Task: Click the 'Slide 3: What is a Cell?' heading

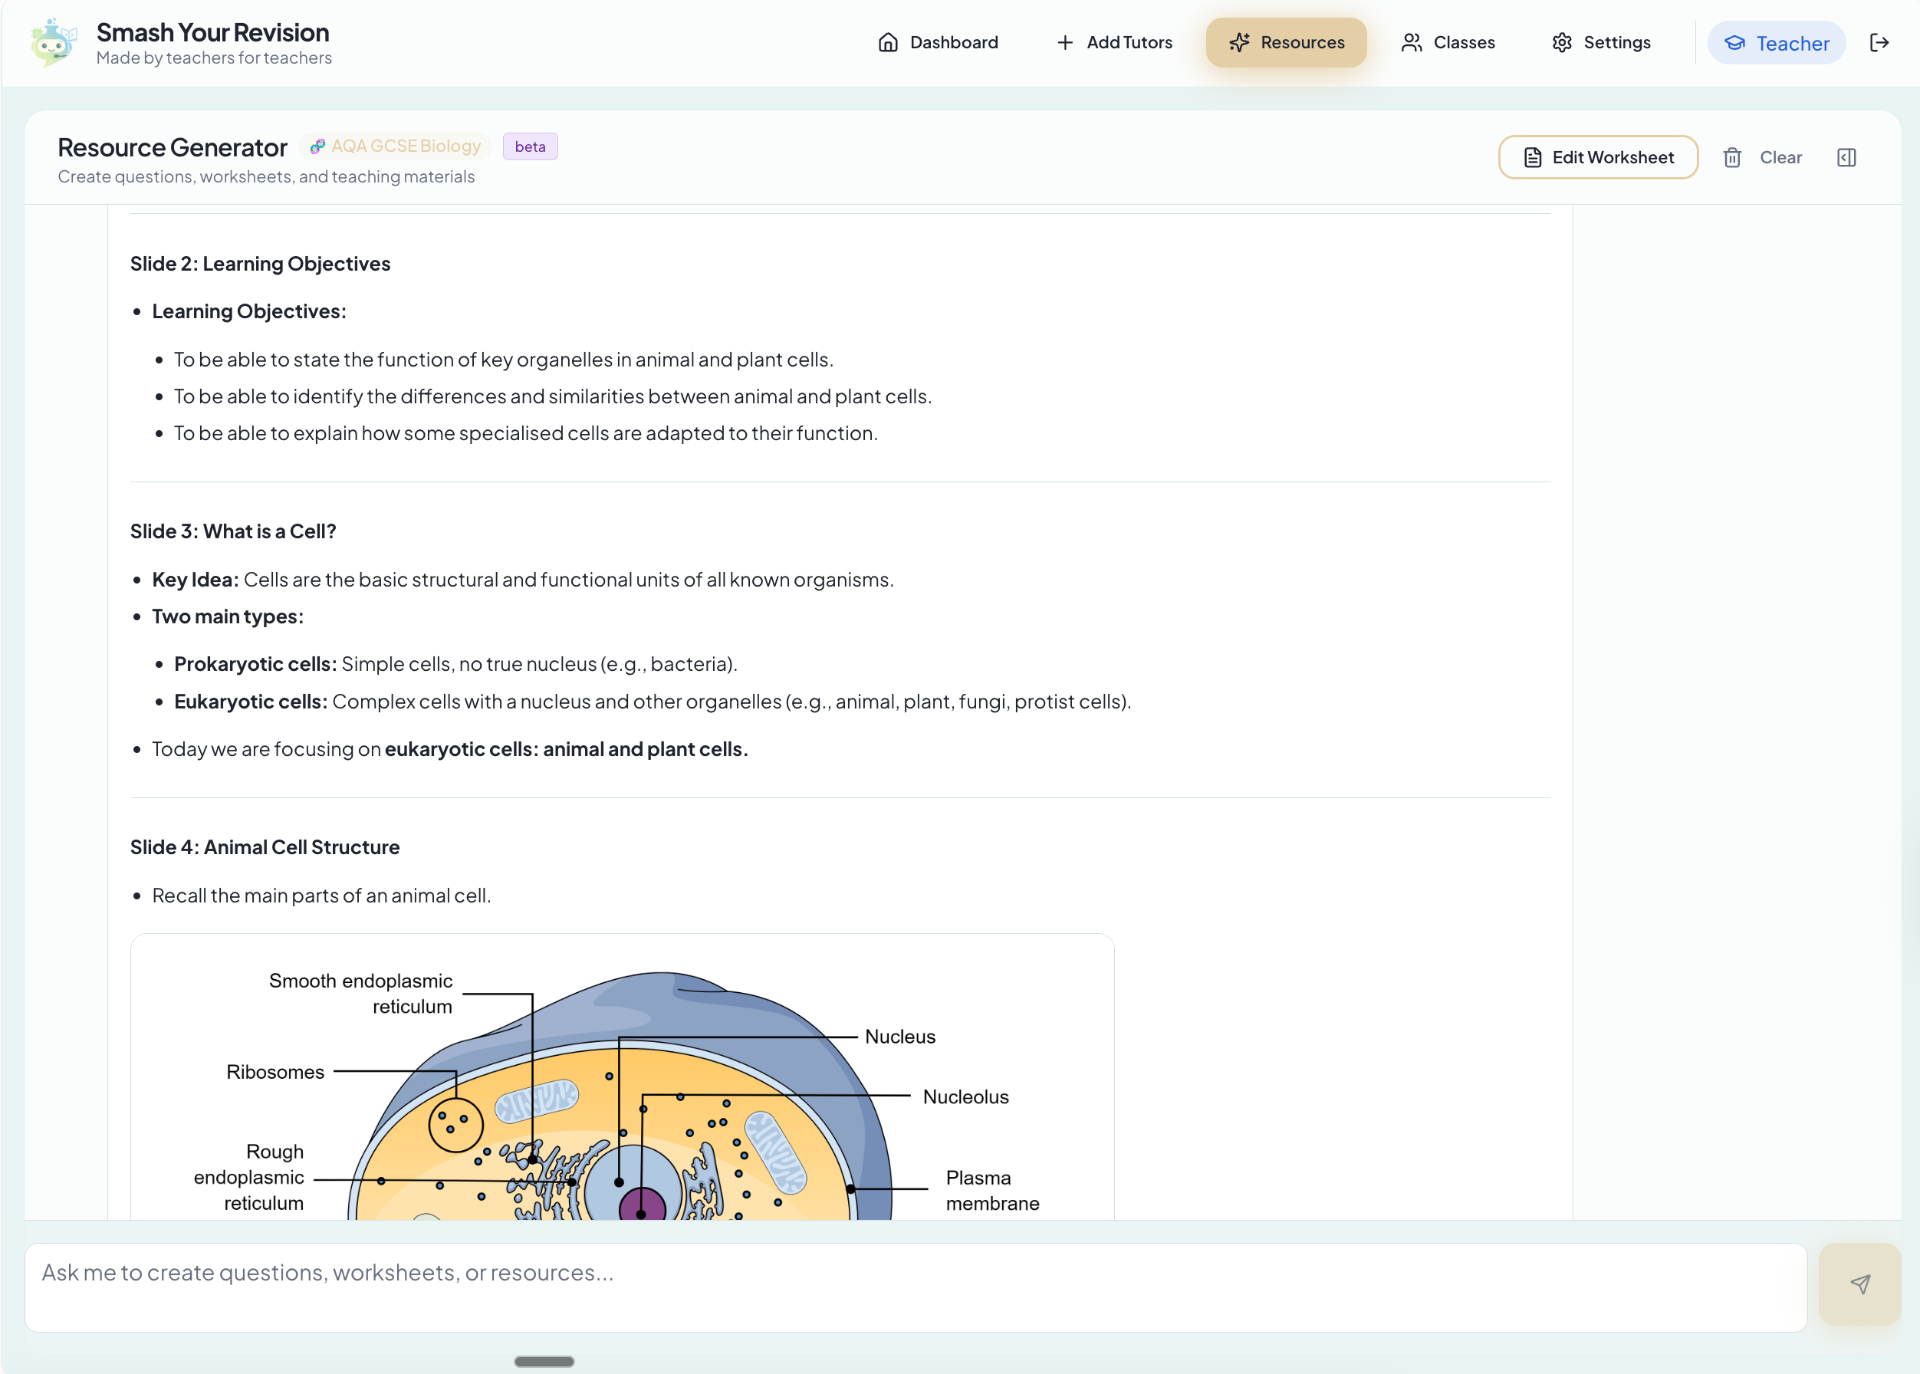Action: tap(233, 531)
